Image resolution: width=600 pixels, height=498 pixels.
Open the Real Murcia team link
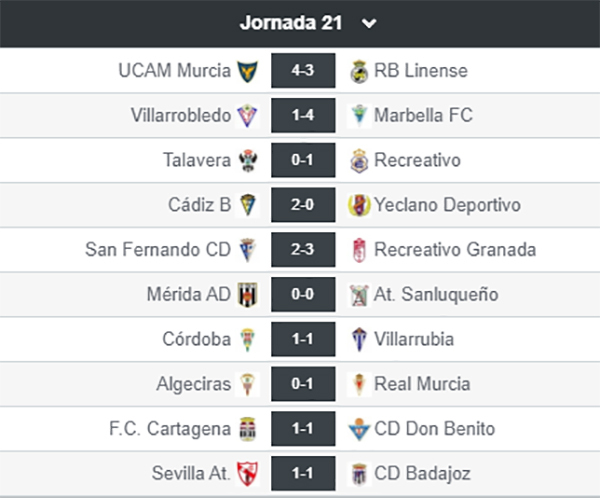pyautogui.click(x=422, y=384)
